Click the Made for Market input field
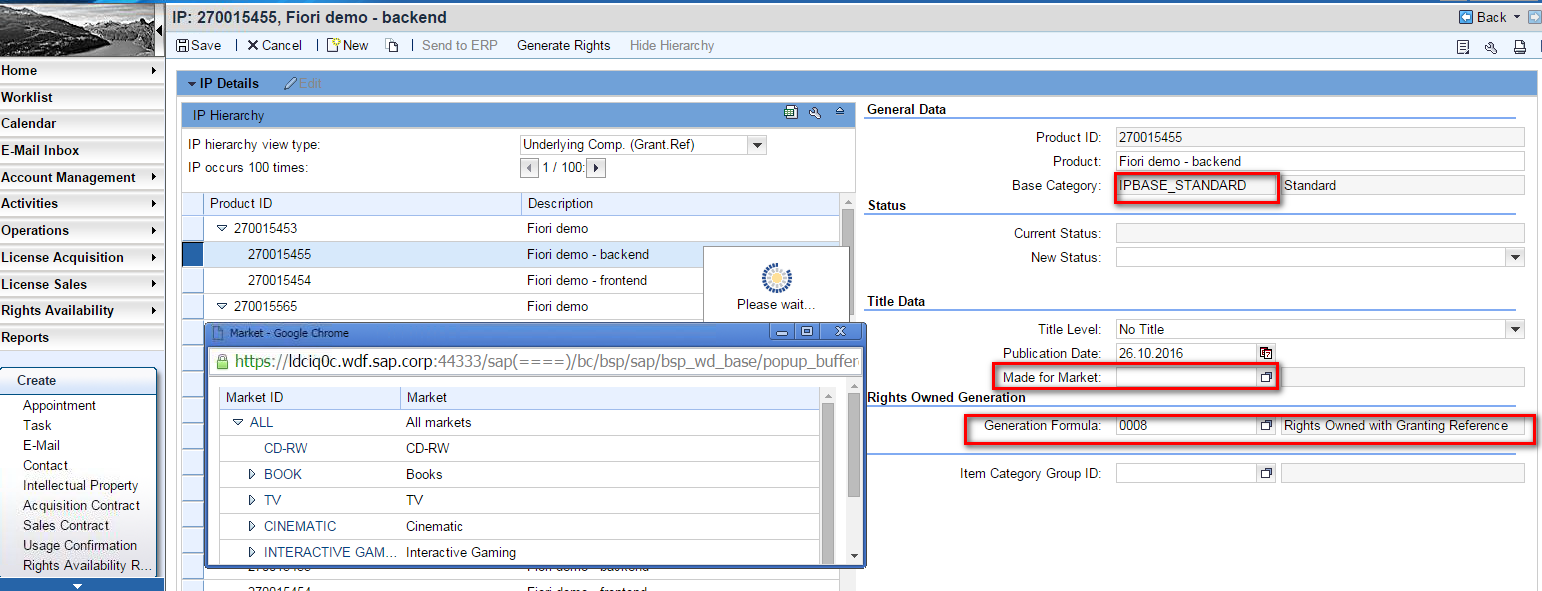 pos(1186,377)
